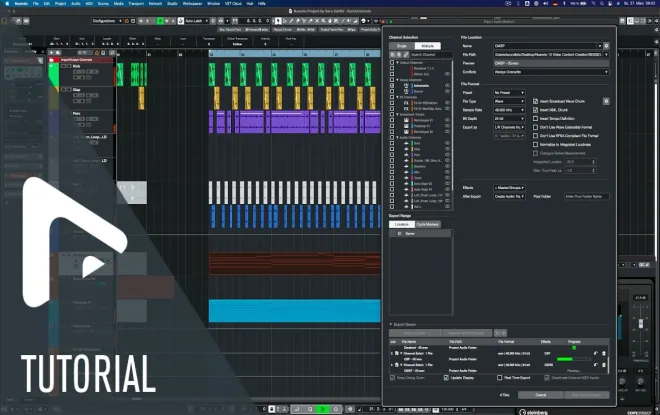Open the Bit Depth dropdown
The width and height of the screenshot is (660, 415).
tap(509, 119)
